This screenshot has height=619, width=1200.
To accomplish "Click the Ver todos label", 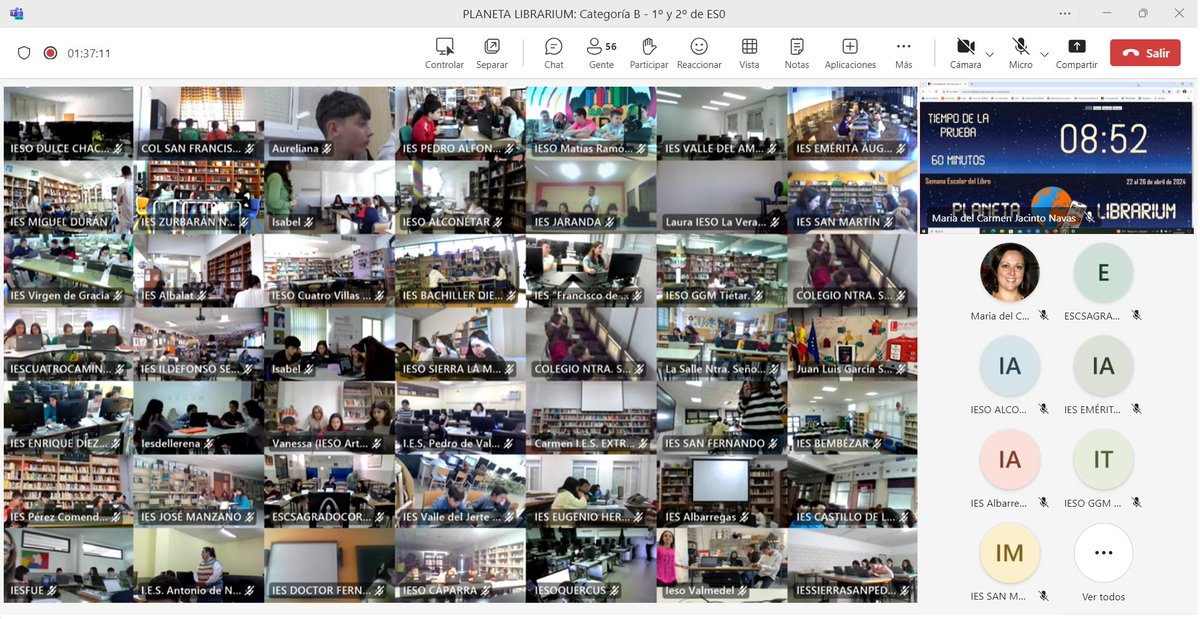I will 1103,597.
